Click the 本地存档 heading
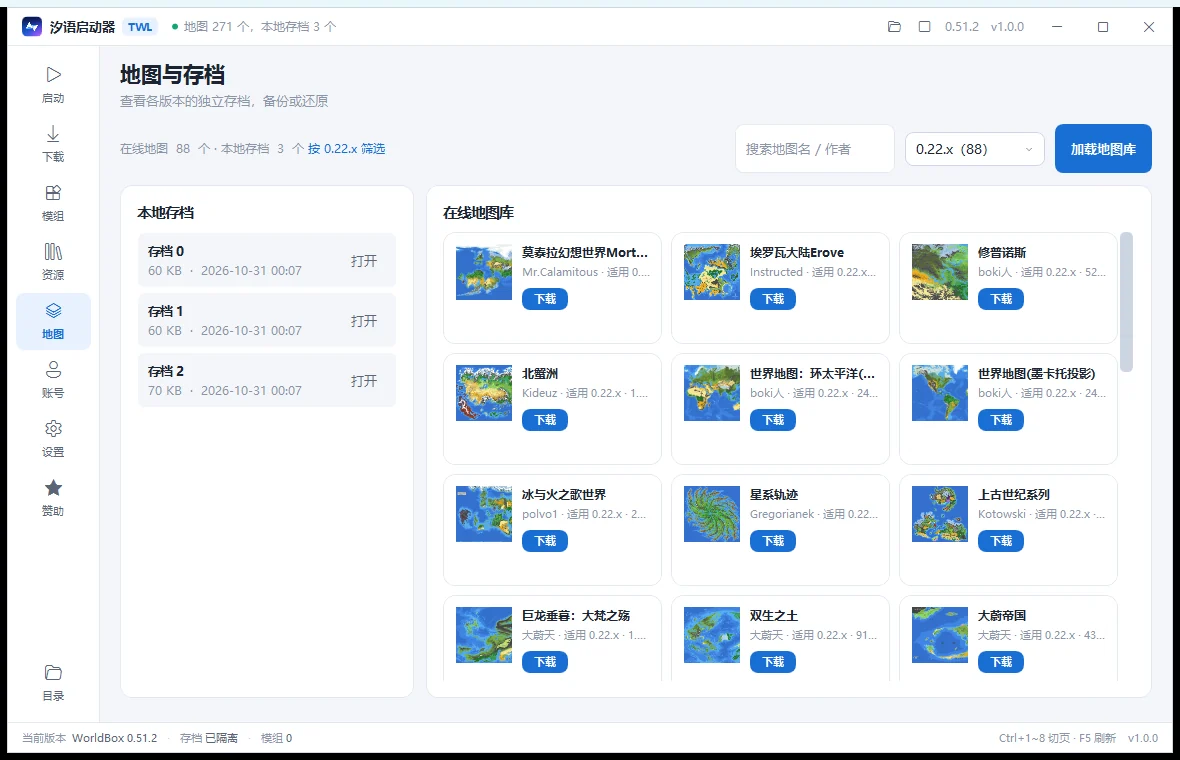The width and height of the screenshot is (1180, 760). (166, 213)
